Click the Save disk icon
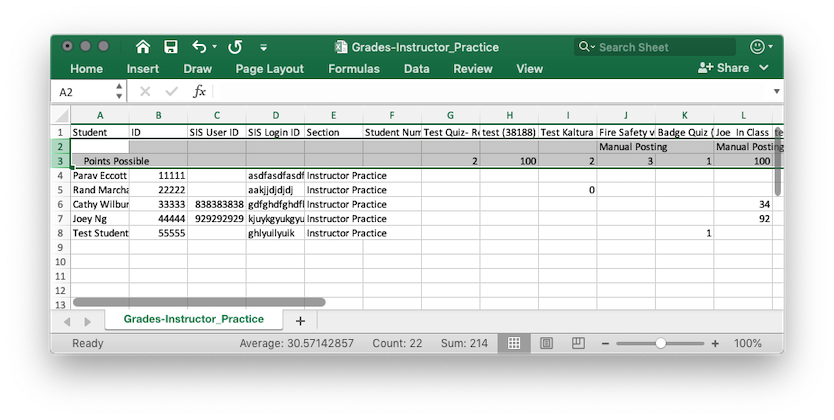This screenshot has width=834, height=420. 171,47
